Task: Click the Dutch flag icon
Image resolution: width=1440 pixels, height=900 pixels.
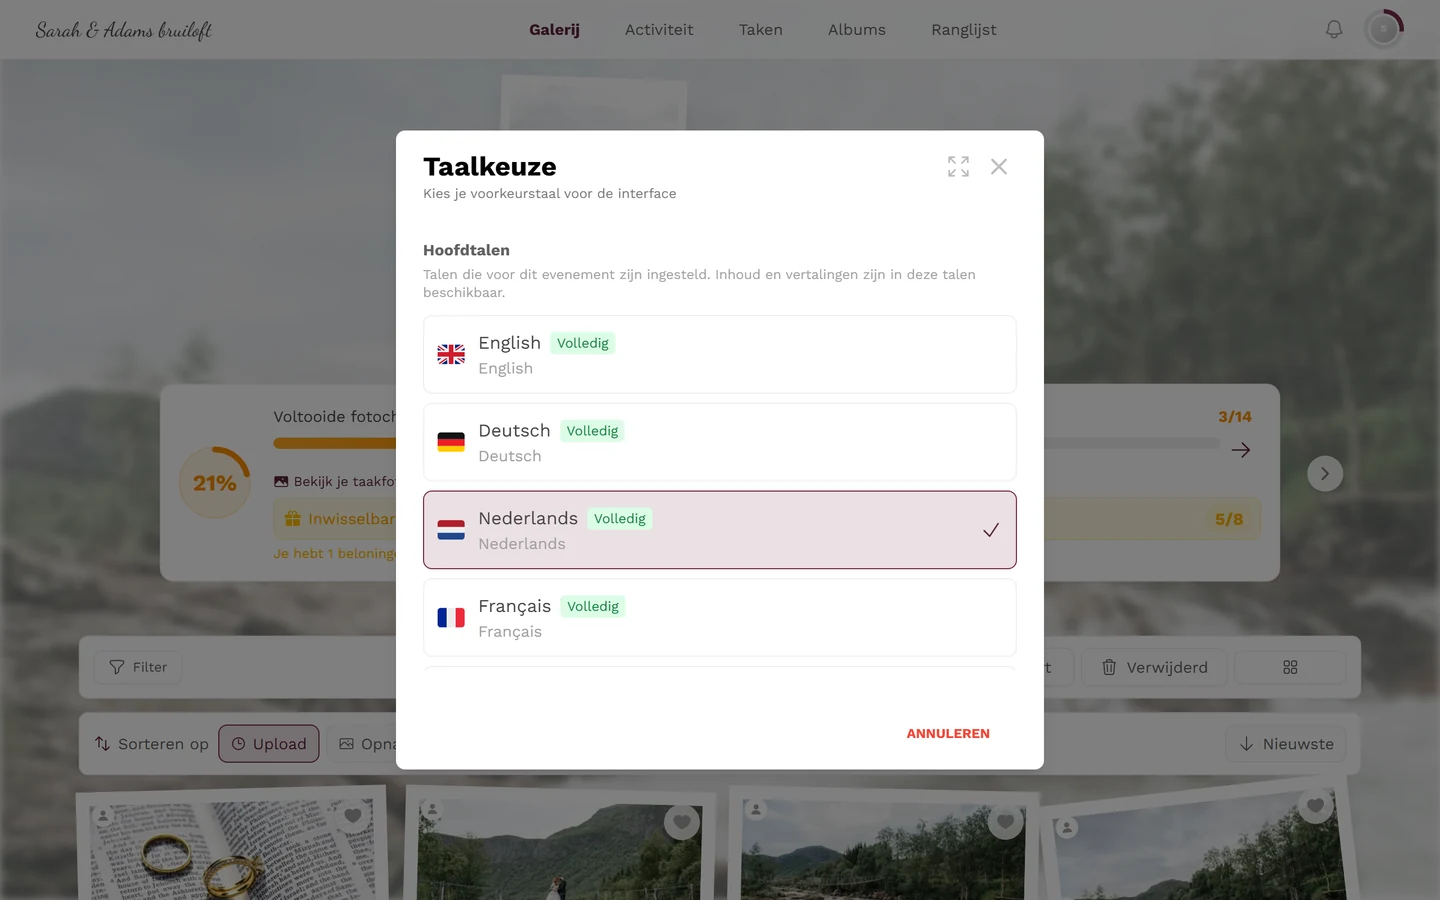Action: pyautogui.click(x=451, y=530)
